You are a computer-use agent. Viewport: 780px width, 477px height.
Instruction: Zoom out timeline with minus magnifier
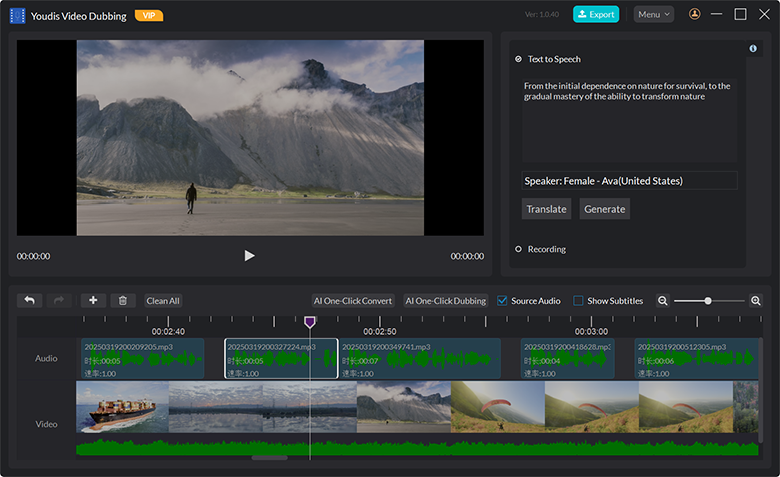(x=662, y=300)
